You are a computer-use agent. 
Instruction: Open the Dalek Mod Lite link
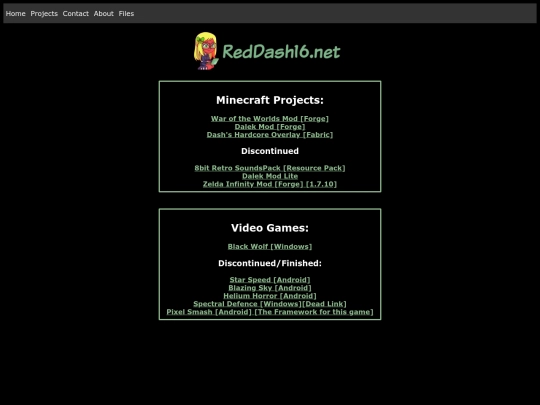[x=270, y=176]
